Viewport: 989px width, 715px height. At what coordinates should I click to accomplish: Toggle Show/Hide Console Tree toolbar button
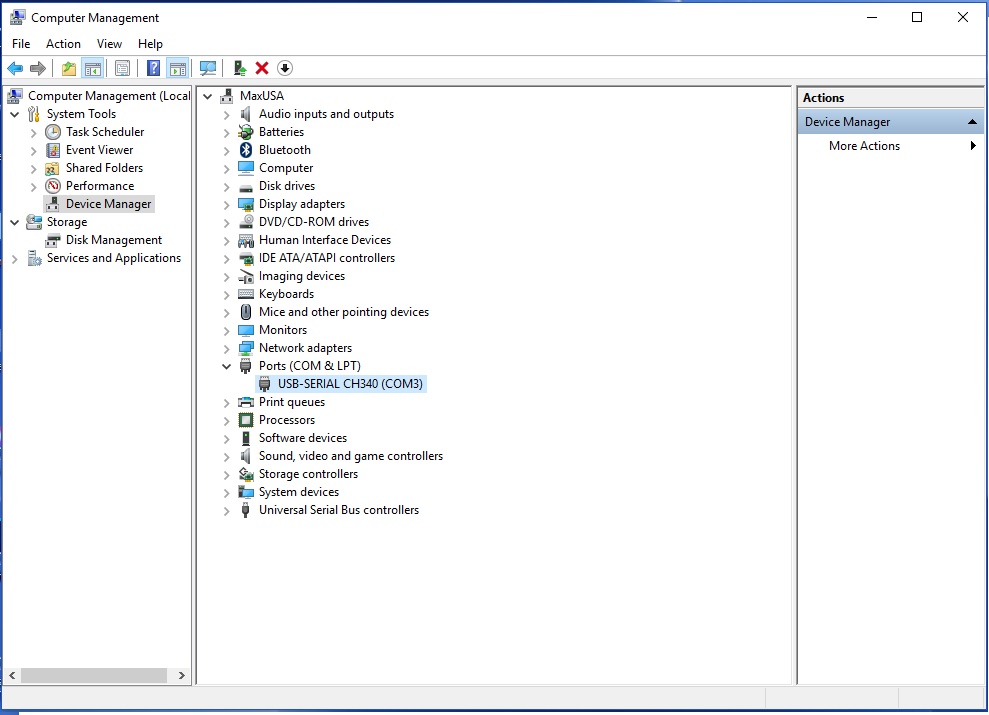click(x=93, y=68)
